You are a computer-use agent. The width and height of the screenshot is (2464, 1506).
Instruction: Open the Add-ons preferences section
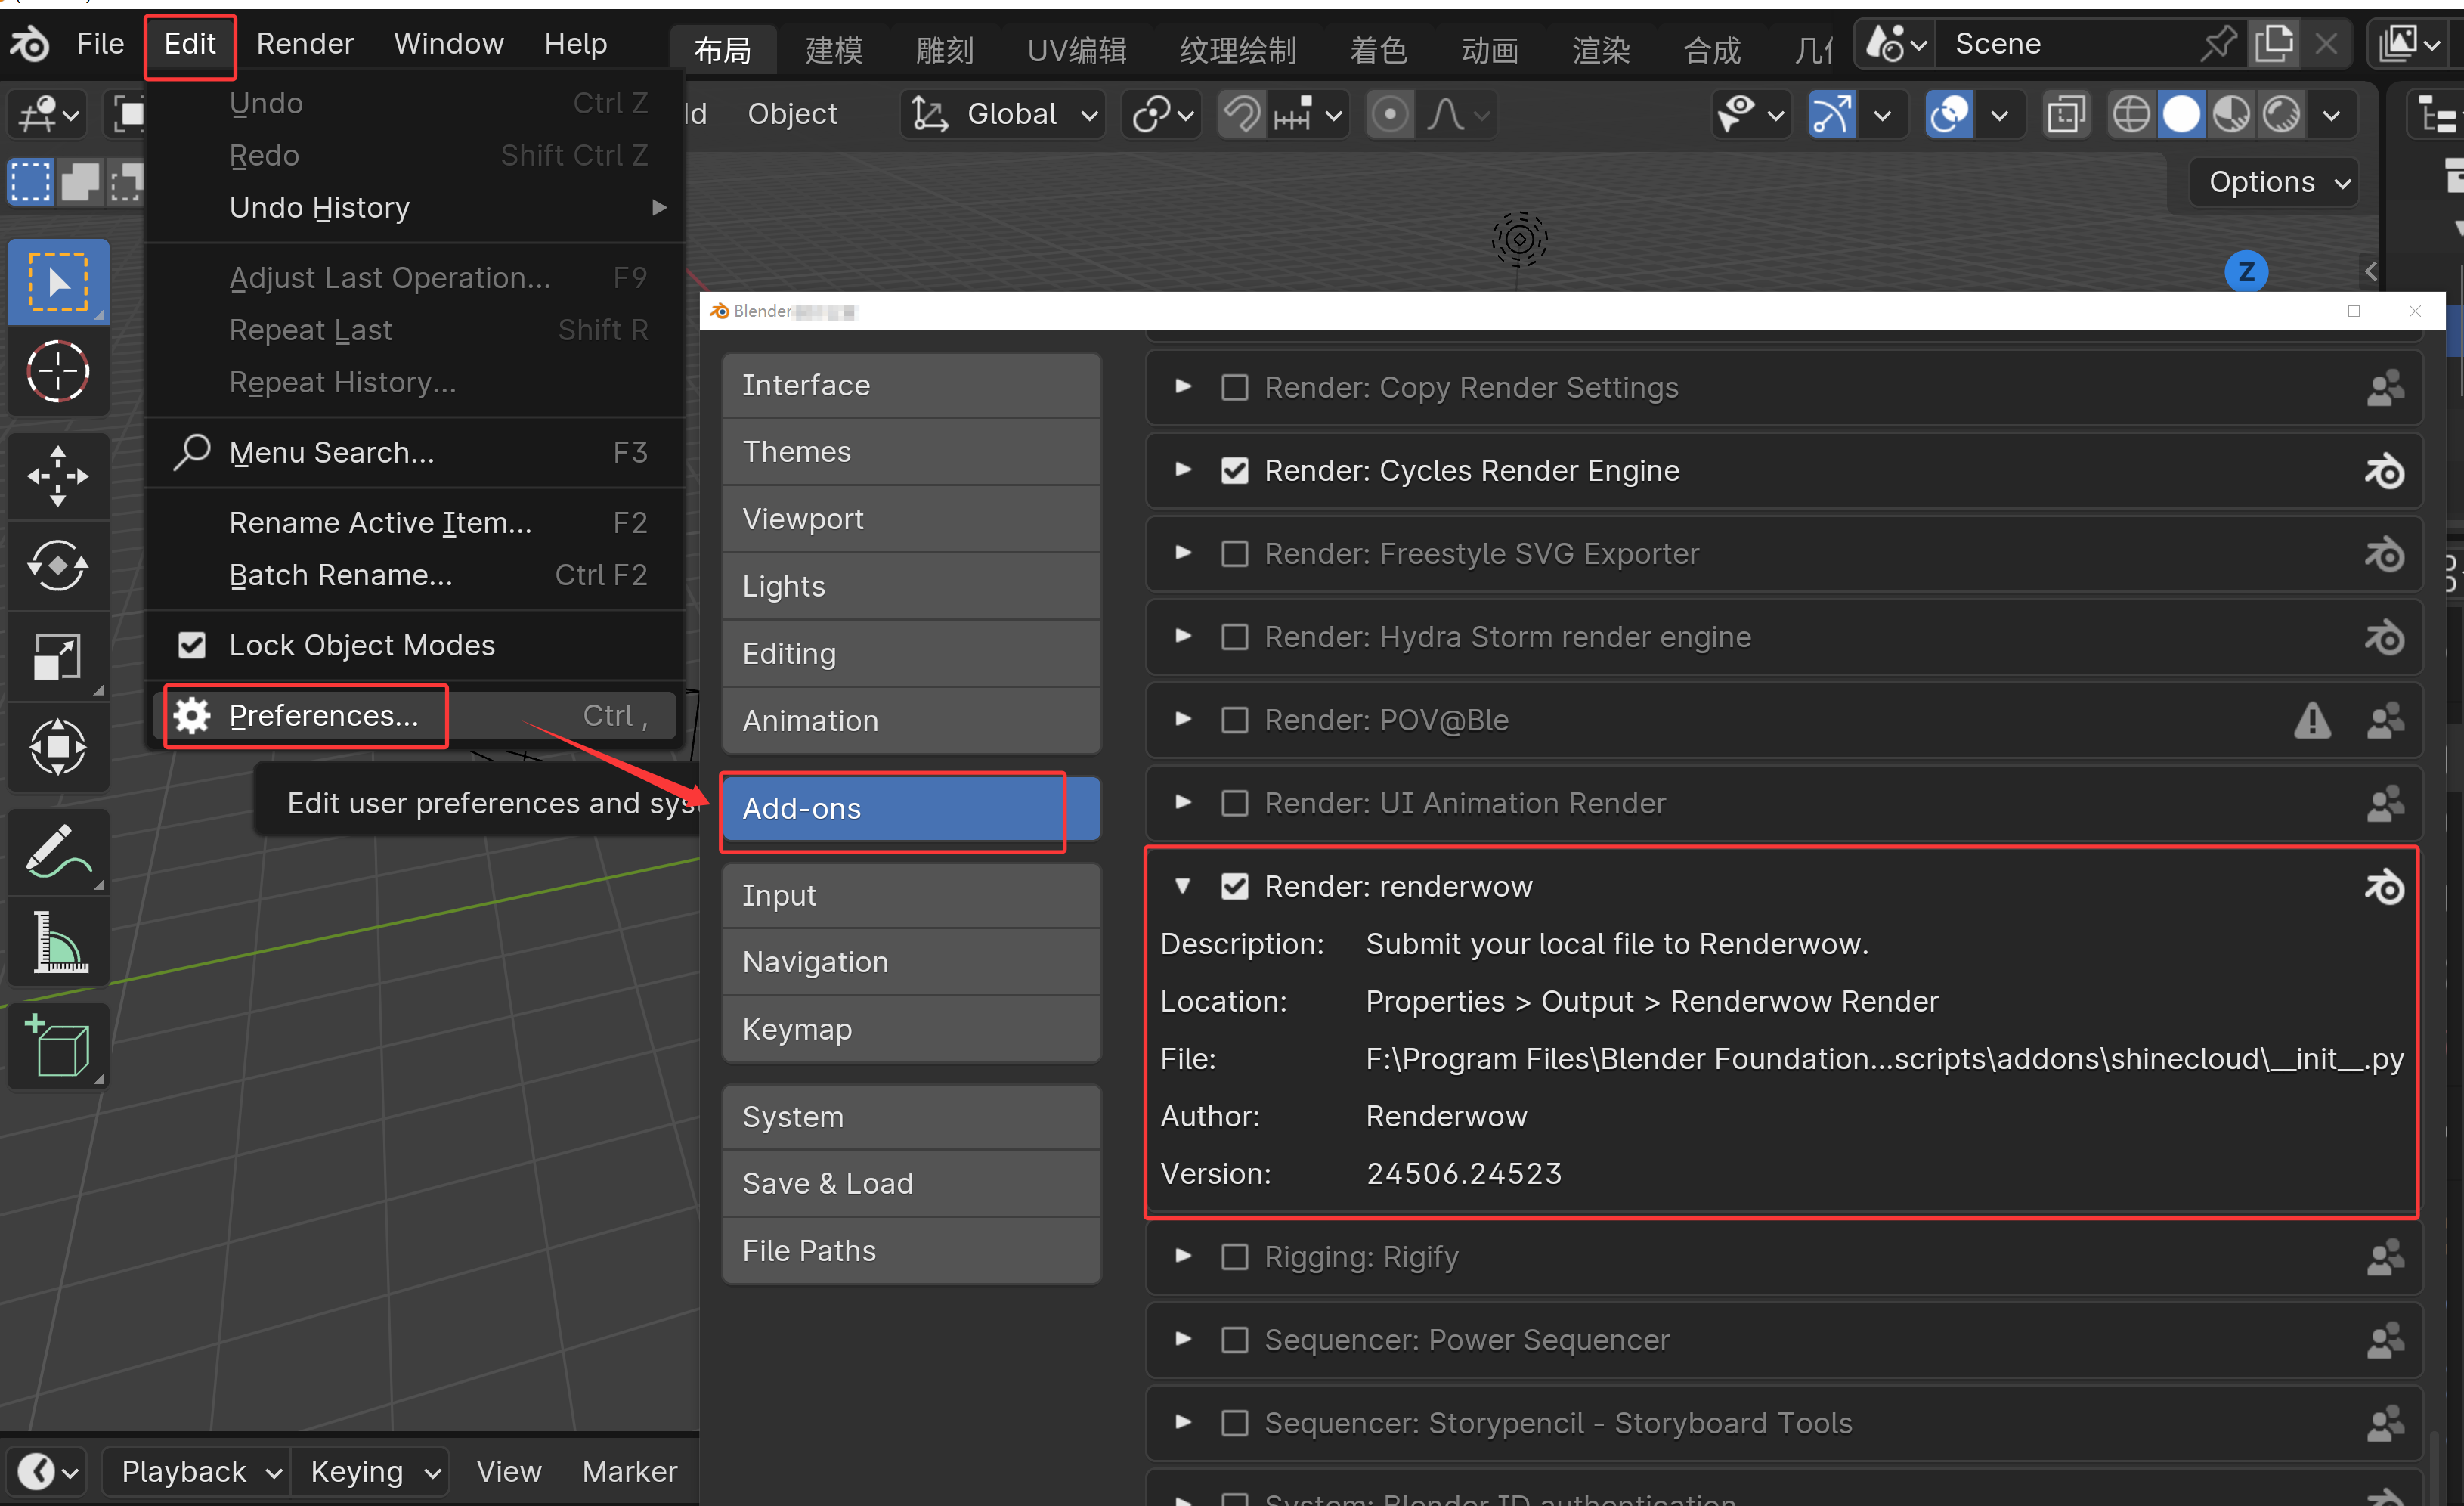point(911,809)
